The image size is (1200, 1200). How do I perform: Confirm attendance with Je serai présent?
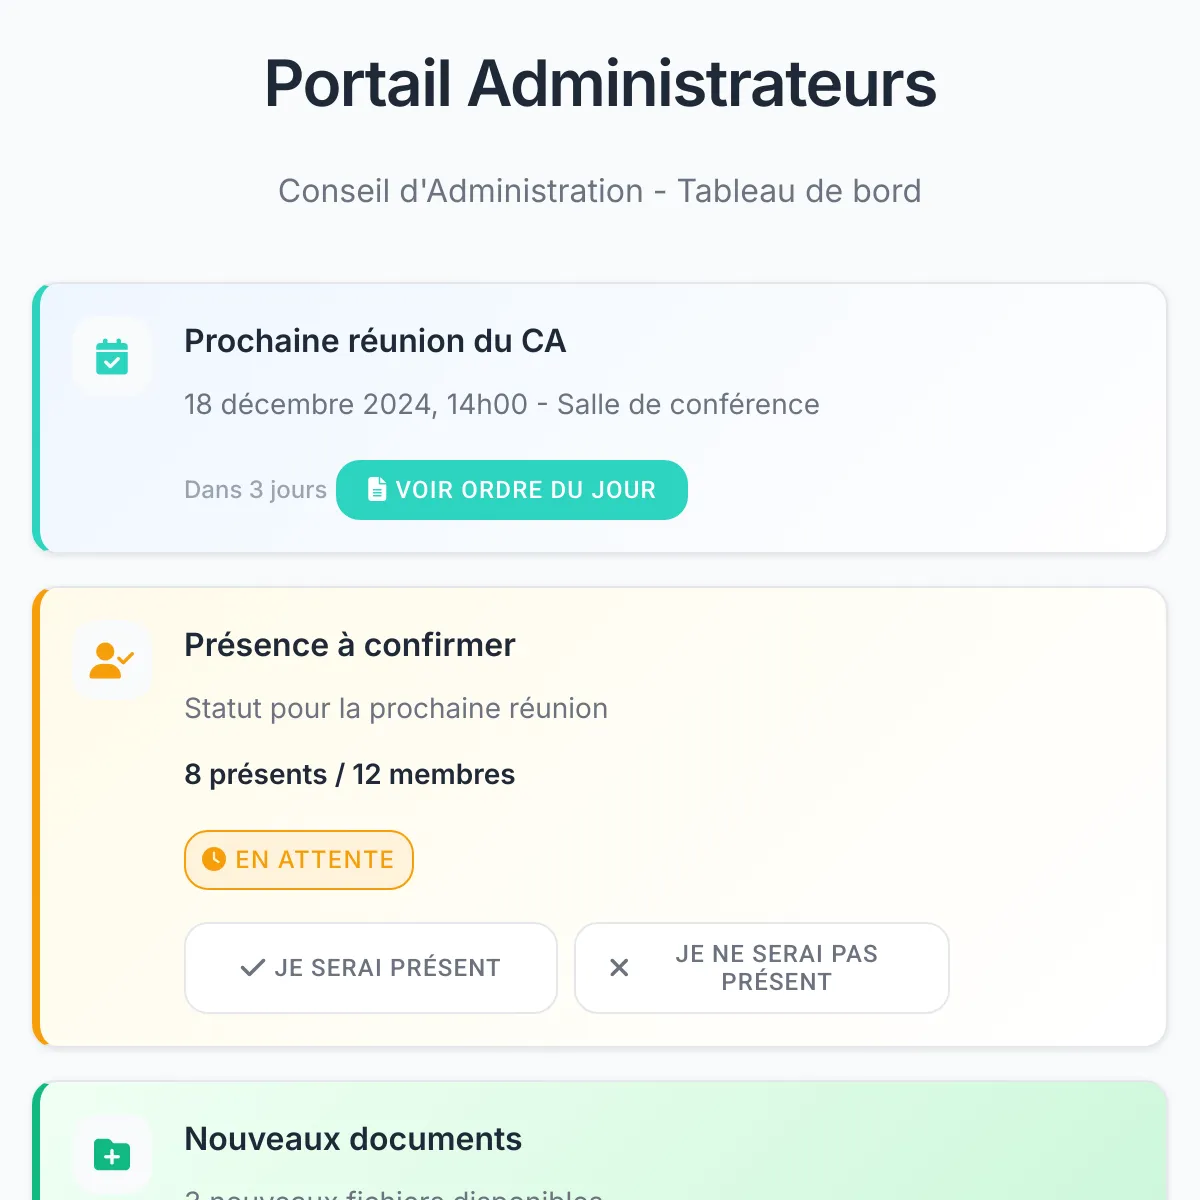[x=371, y=968]
